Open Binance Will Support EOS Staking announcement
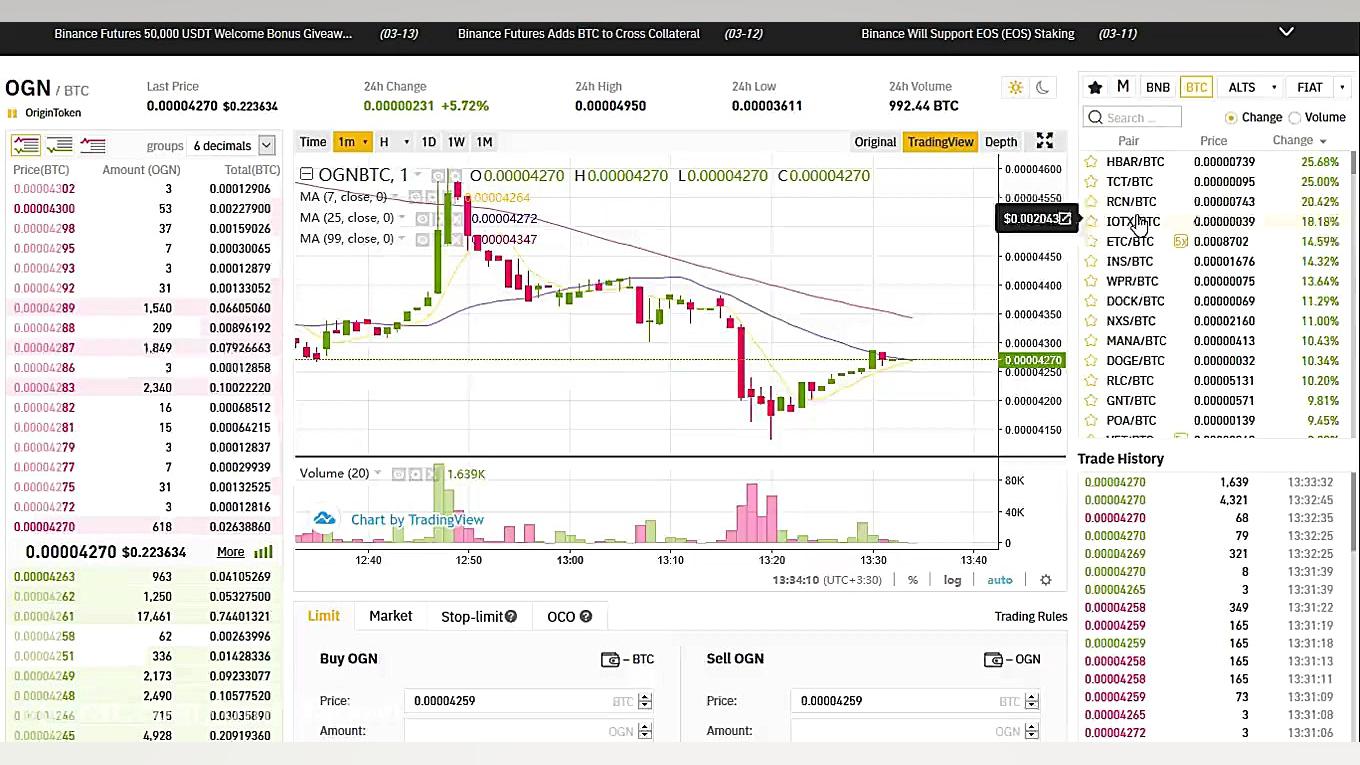The height and width of the screenshot is (765, 1360). (x=967, y=34)
